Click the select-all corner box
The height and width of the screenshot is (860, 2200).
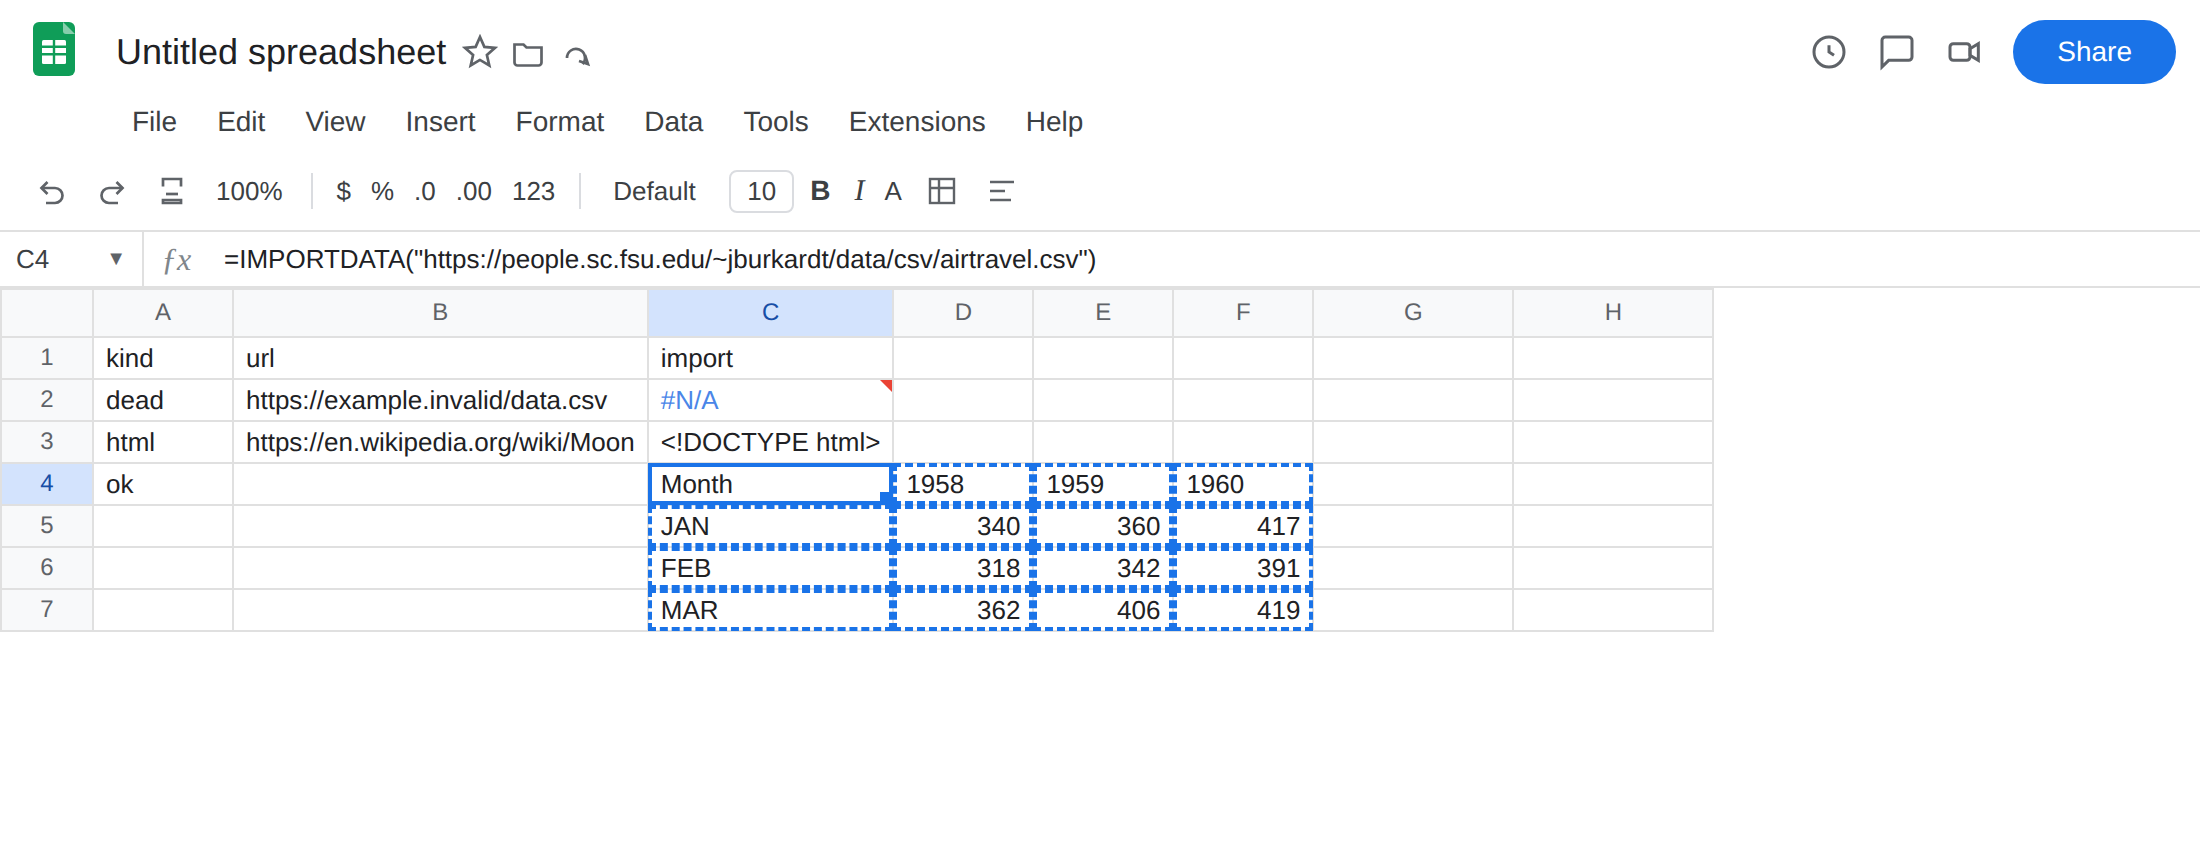47,313
